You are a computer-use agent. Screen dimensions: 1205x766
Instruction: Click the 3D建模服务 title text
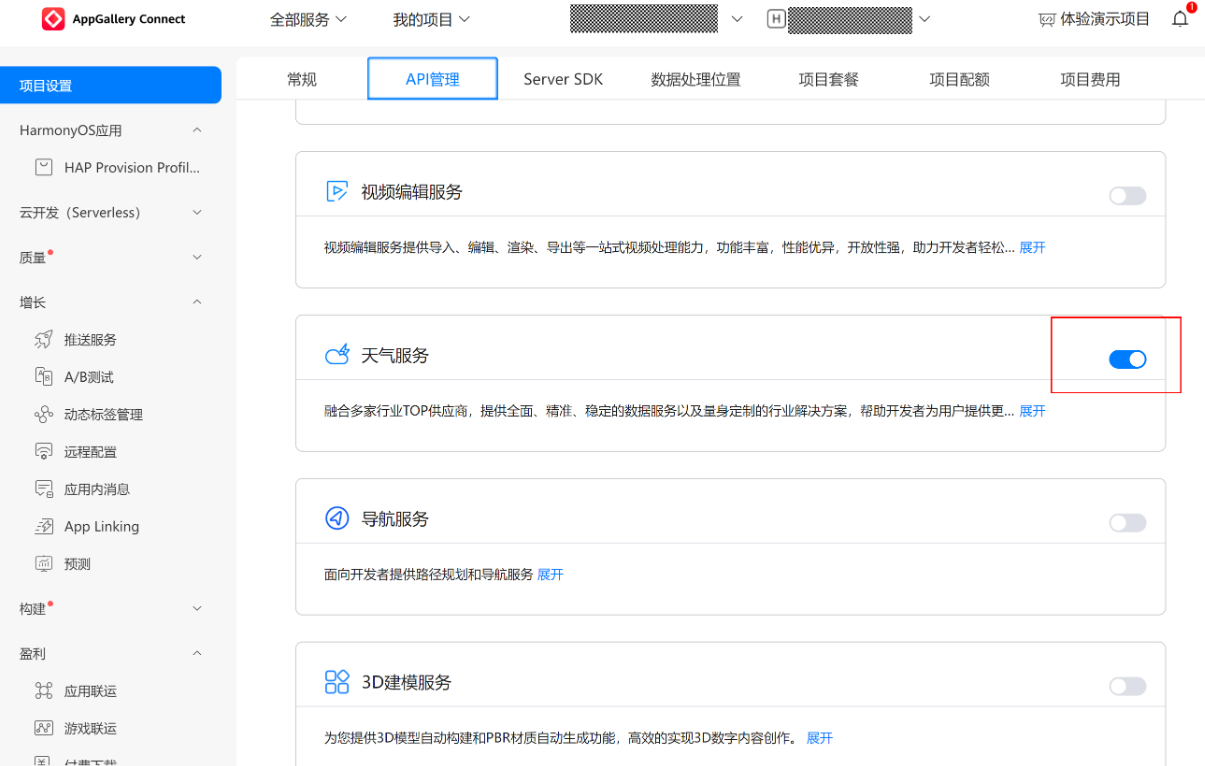click(x=406, y=682)
